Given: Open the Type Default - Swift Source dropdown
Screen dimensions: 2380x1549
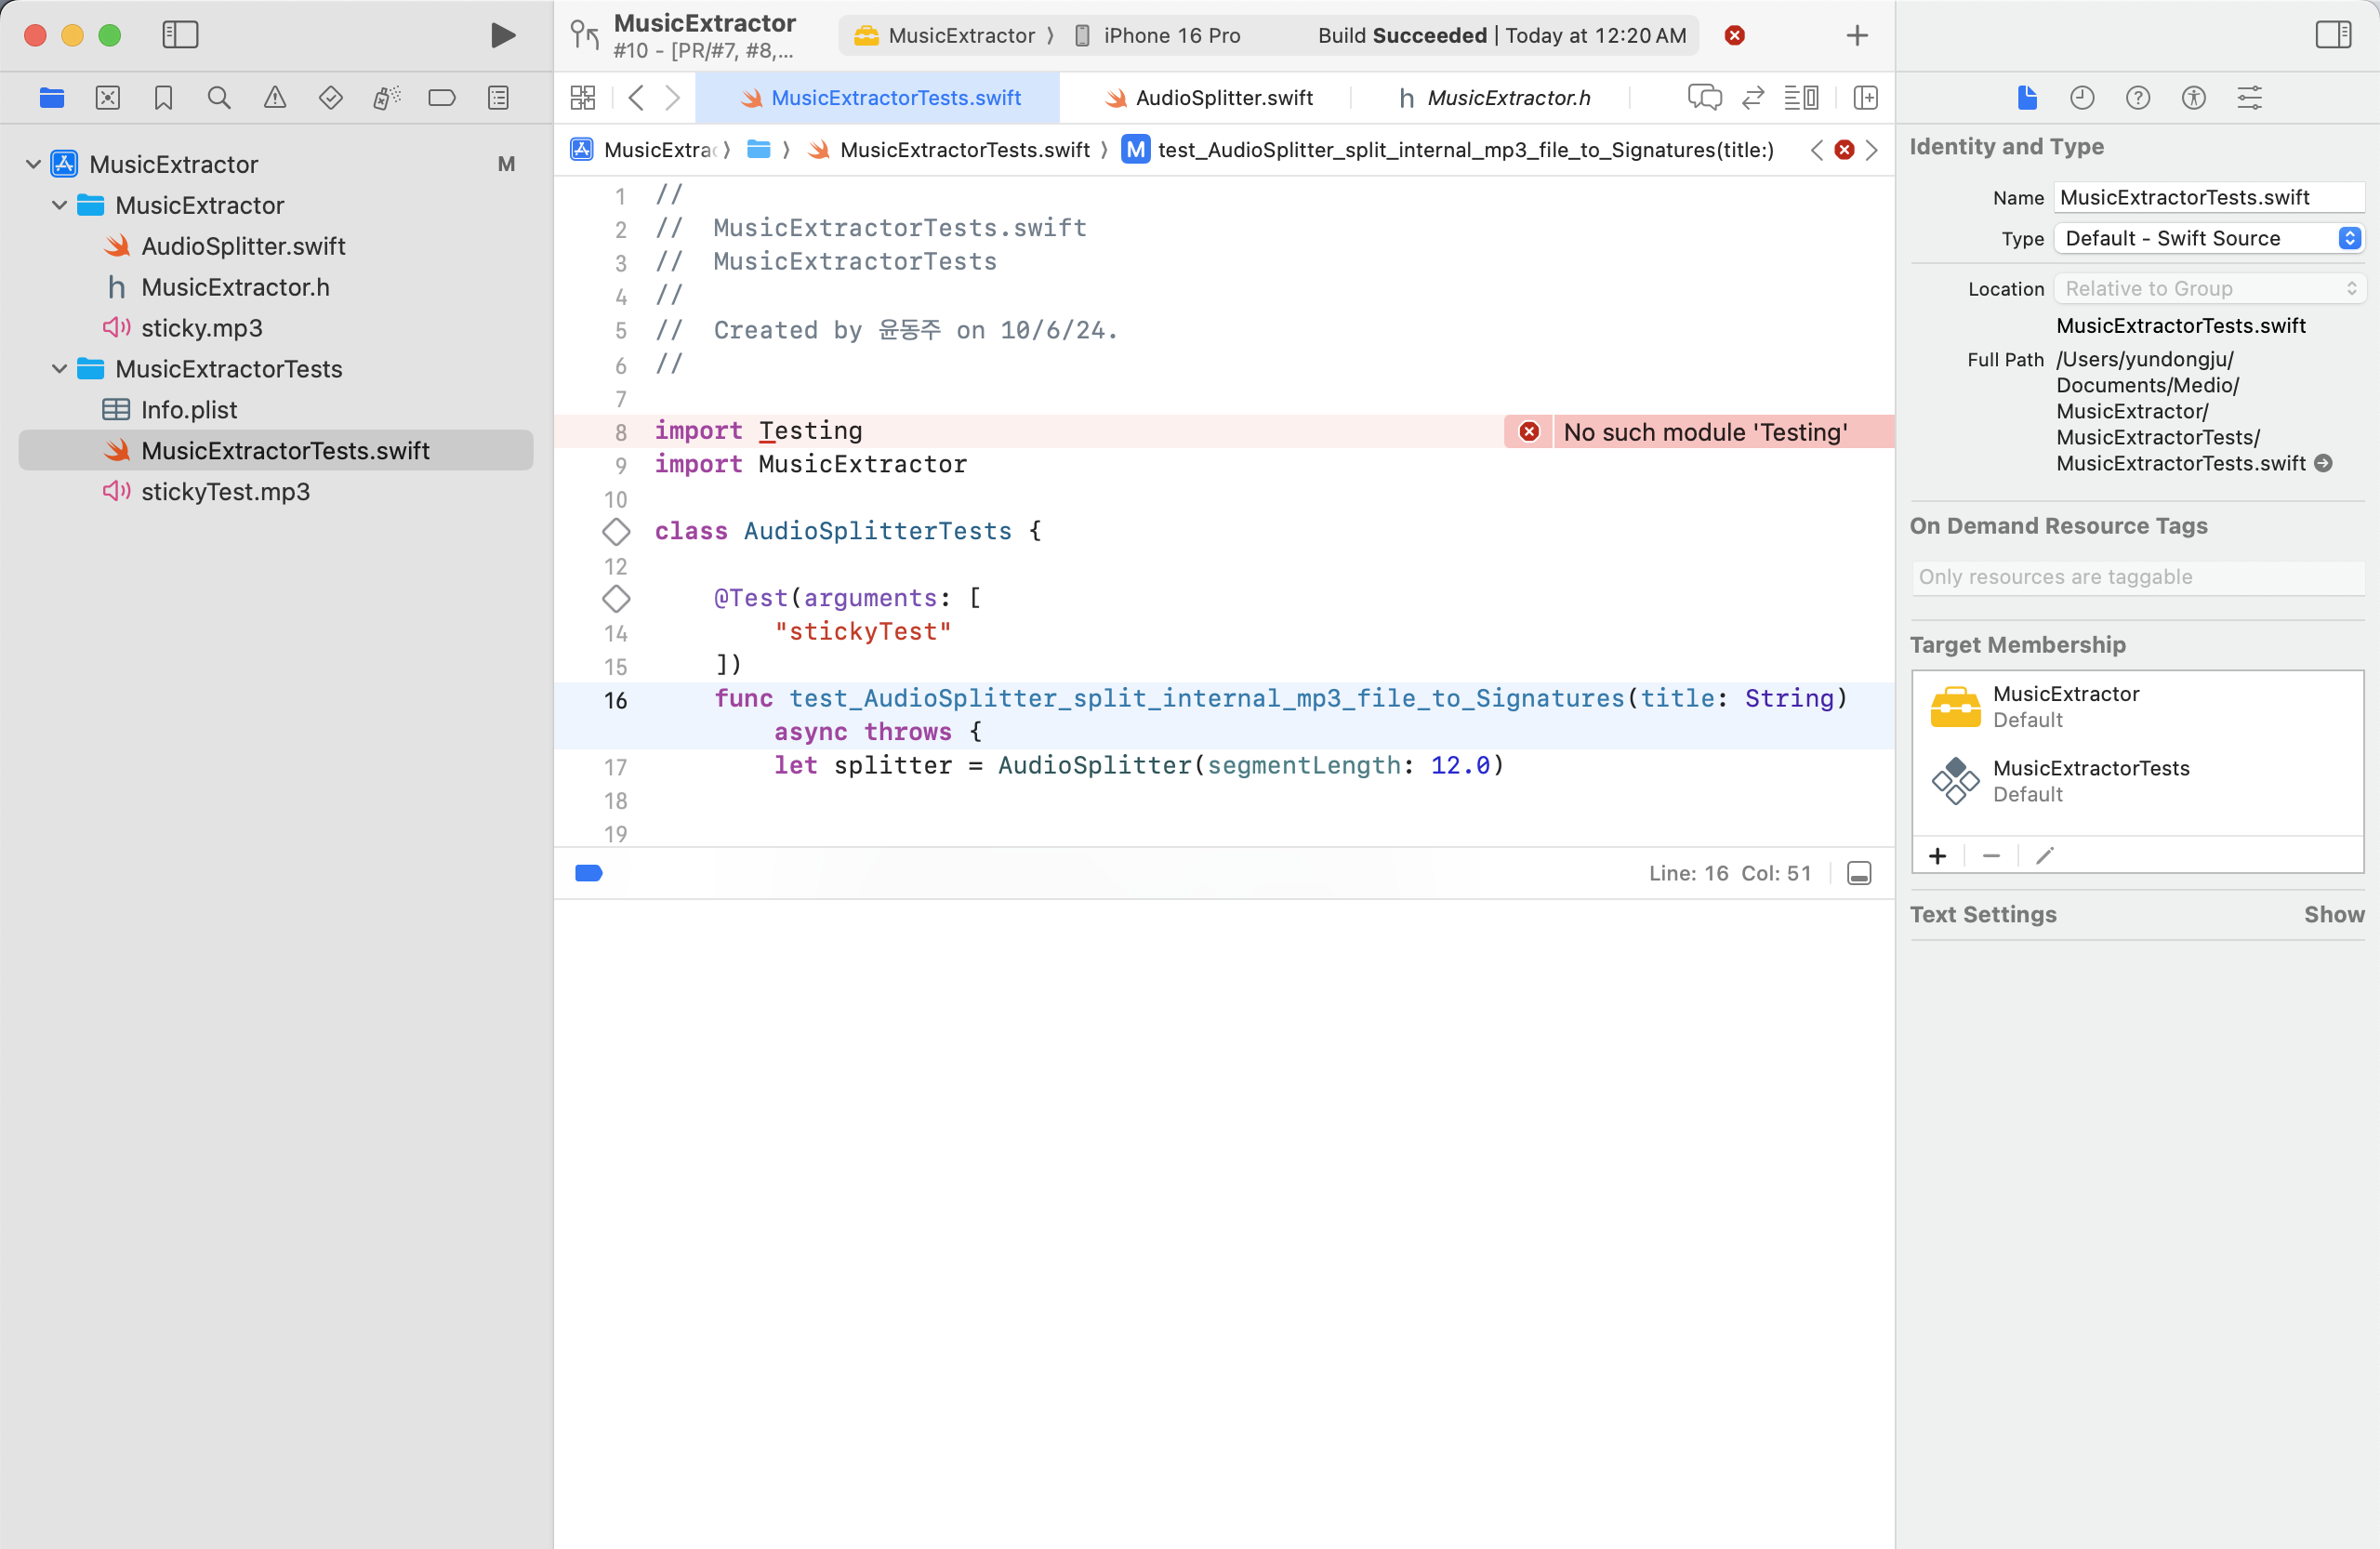Looking at the screenshot, I should 2209,239.
